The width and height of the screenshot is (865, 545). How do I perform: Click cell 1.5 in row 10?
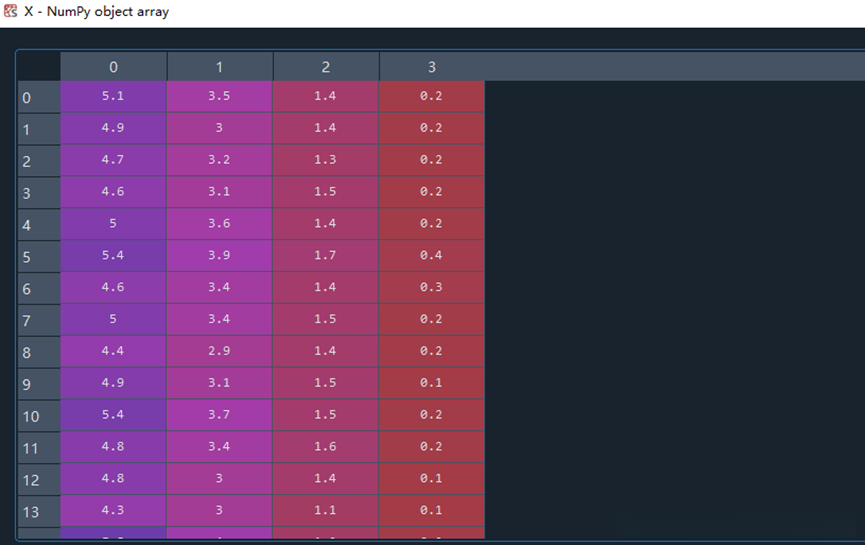[x=325, y=415]
